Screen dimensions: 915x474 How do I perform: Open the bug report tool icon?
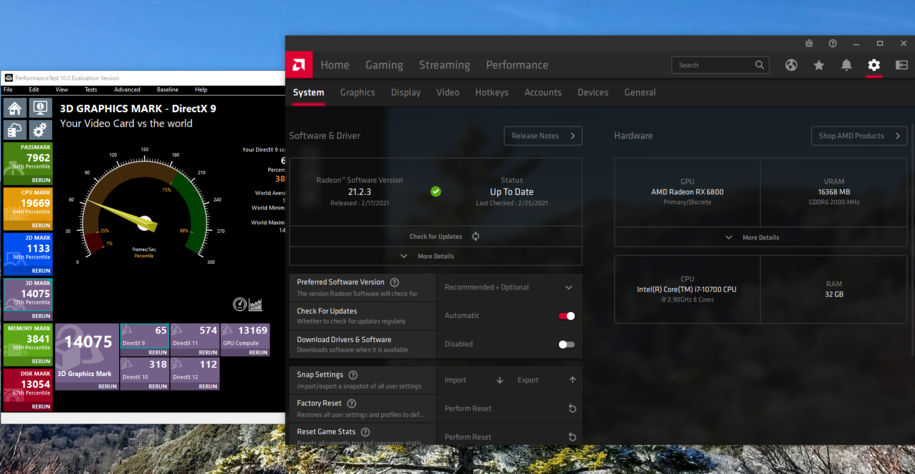[809, 44]
